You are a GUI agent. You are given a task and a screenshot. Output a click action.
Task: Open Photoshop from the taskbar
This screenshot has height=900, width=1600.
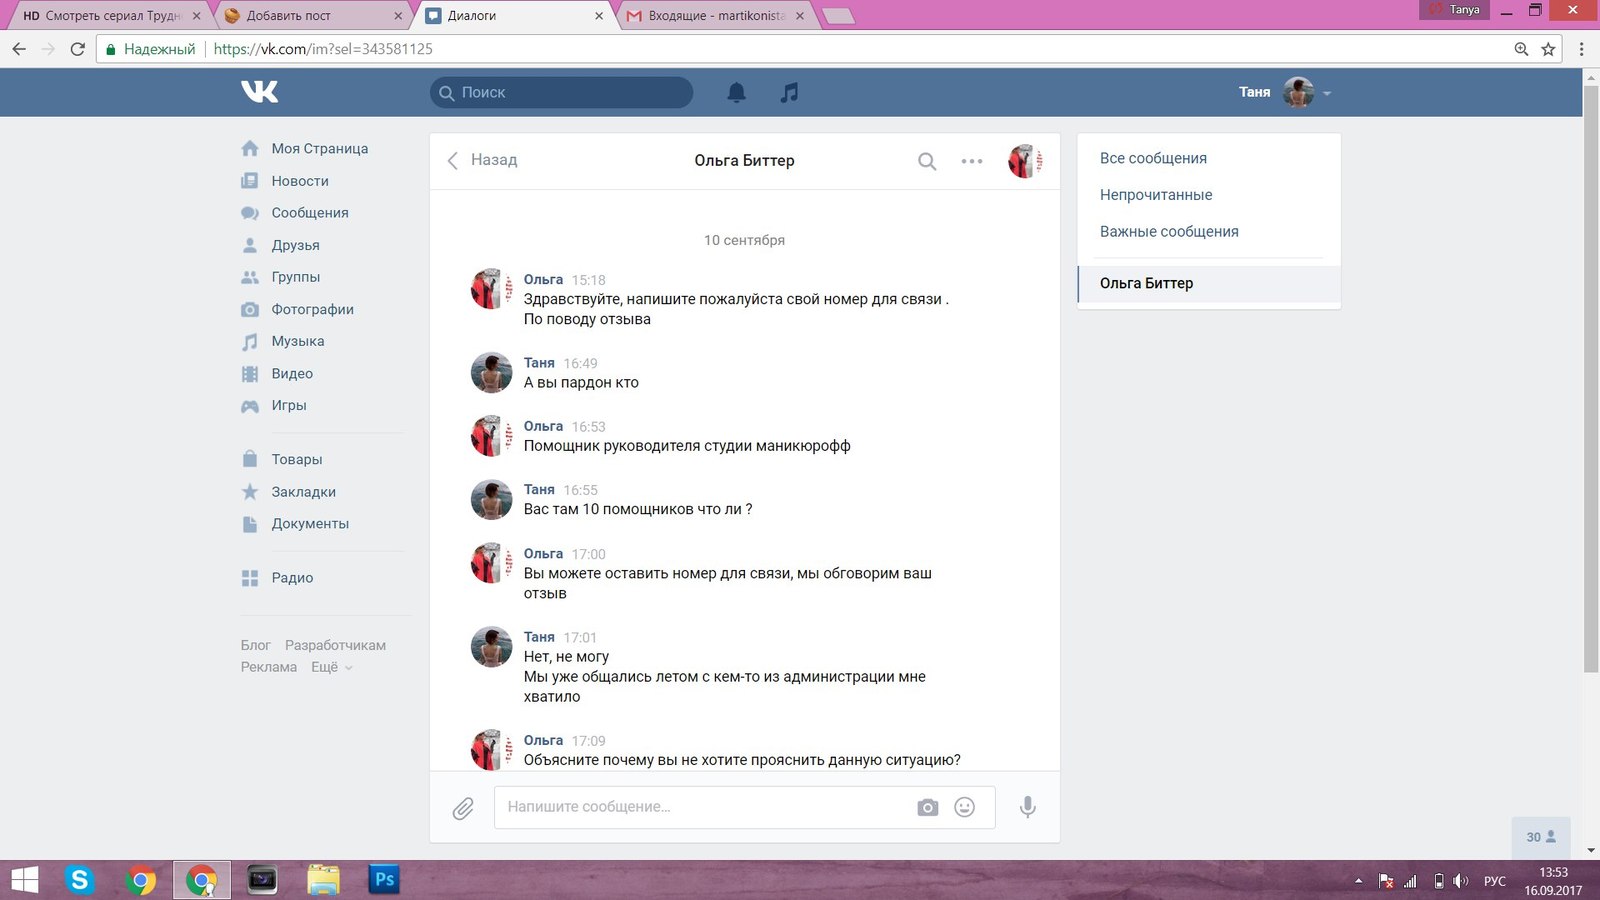(384, 880)
